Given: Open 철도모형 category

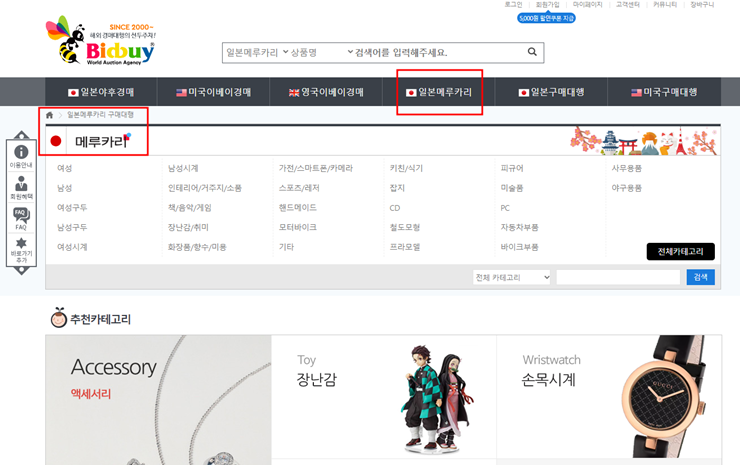Looking at the screenshot, I should (x=405, y=227).
